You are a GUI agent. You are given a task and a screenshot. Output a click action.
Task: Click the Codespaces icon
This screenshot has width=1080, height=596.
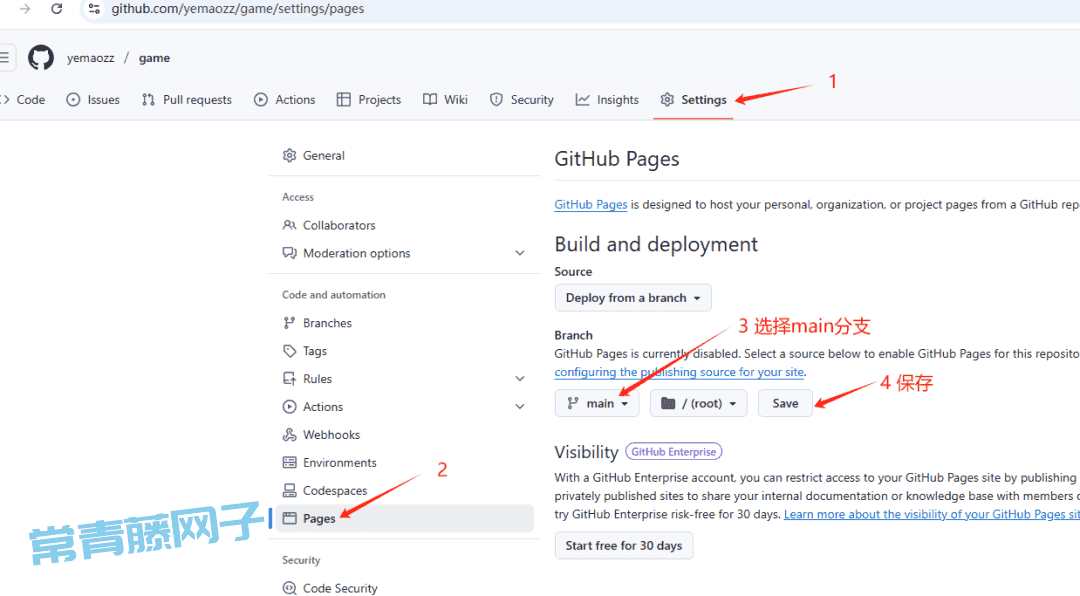(289, 491)
